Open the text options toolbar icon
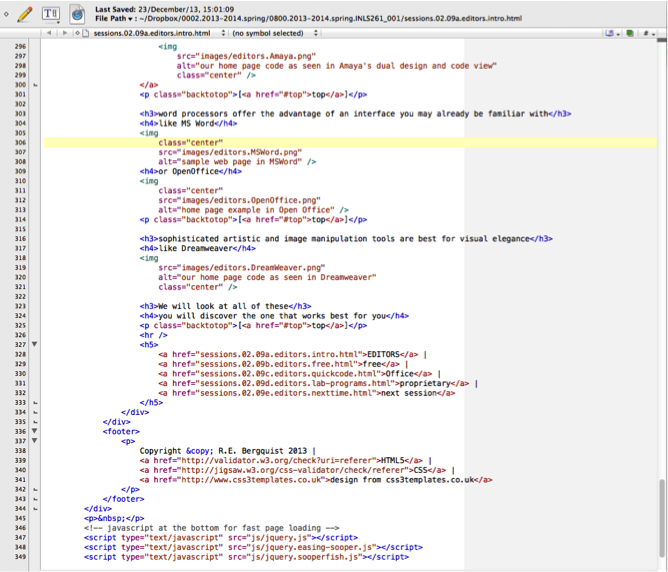Screen dimensions: 668x572 51,12
